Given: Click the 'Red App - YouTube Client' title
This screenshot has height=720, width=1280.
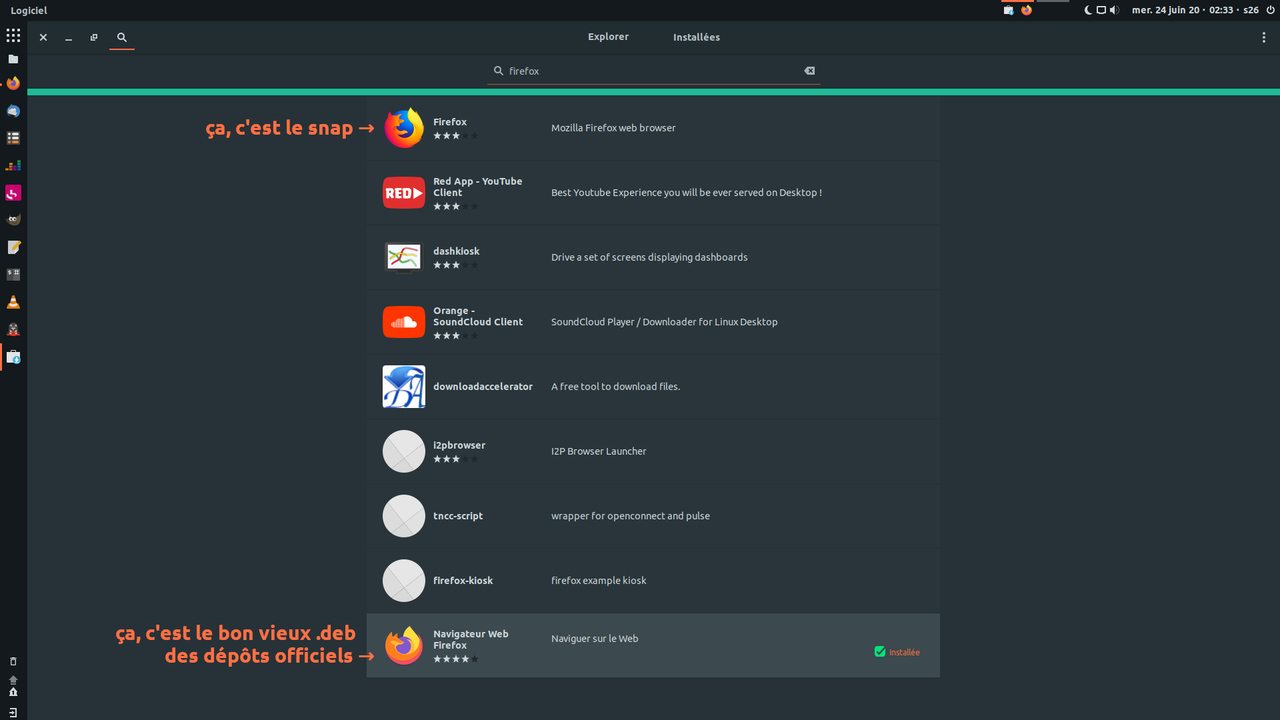Looking at the screenshot, I should click(x=478, y=187).
